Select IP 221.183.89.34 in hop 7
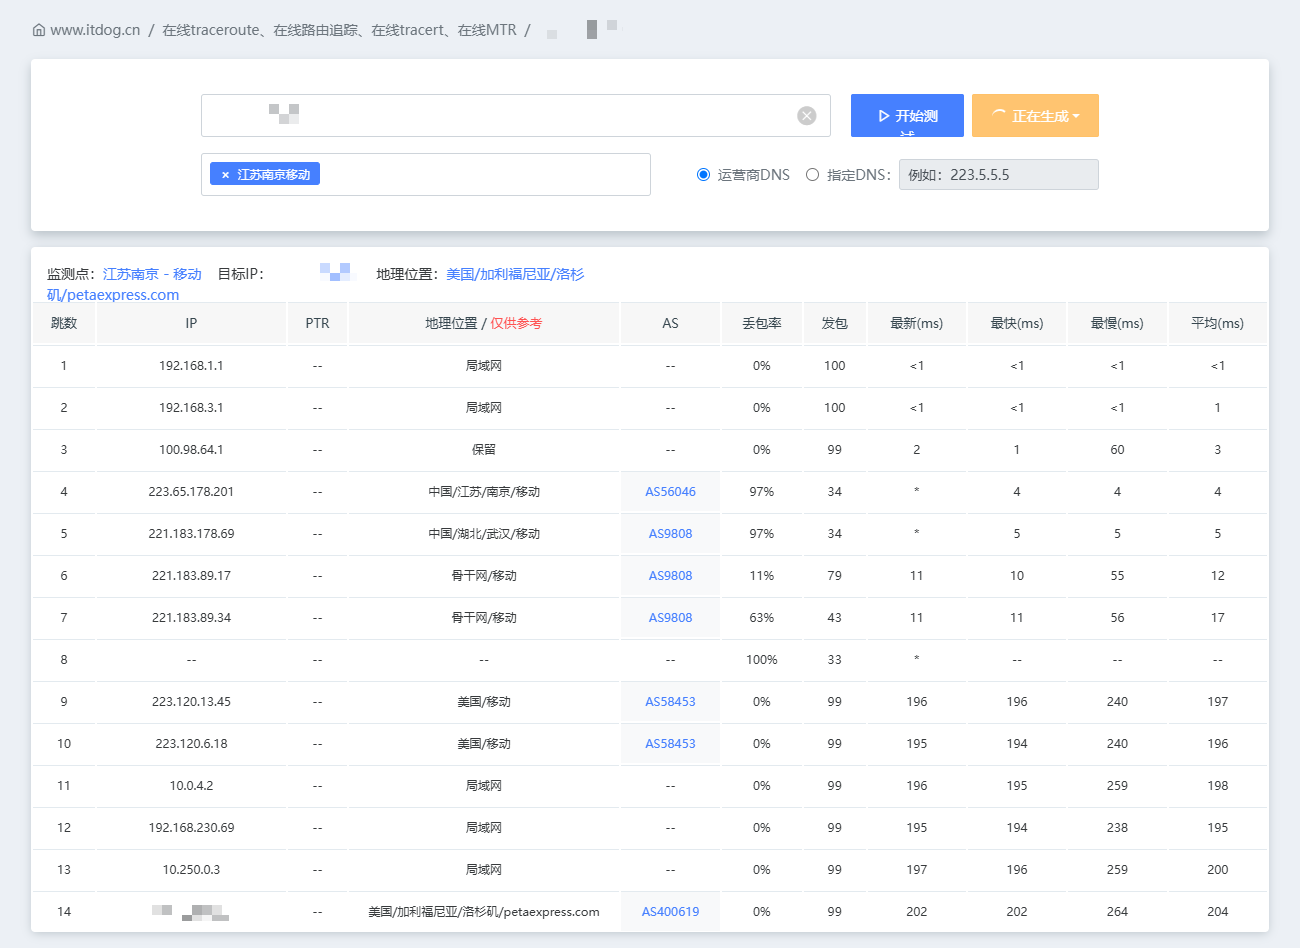1300x948 pixels. pos(191,618)
